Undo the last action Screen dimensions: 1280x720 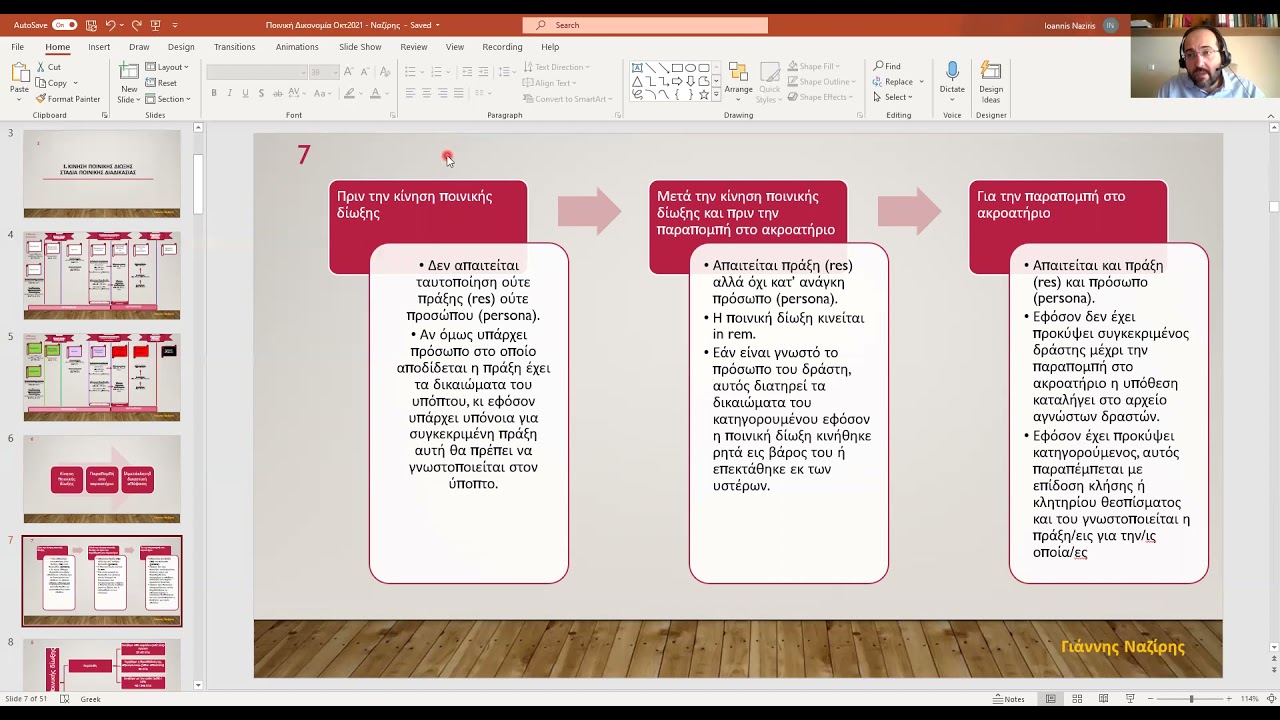click(x=110, y=25)
